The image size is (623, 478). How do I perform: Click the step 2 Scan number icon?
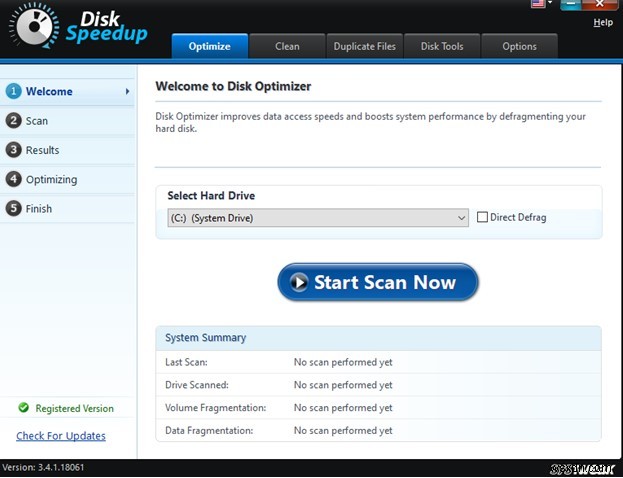[x=14, y=120]
